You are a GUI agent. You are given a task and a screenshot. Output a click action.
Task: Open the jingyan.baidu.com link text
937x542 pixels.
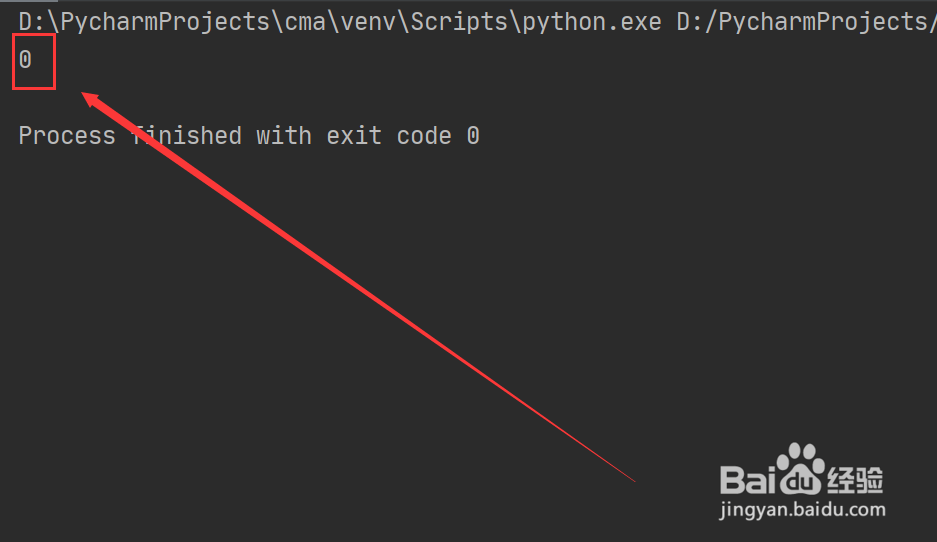[x=802, y=510]
